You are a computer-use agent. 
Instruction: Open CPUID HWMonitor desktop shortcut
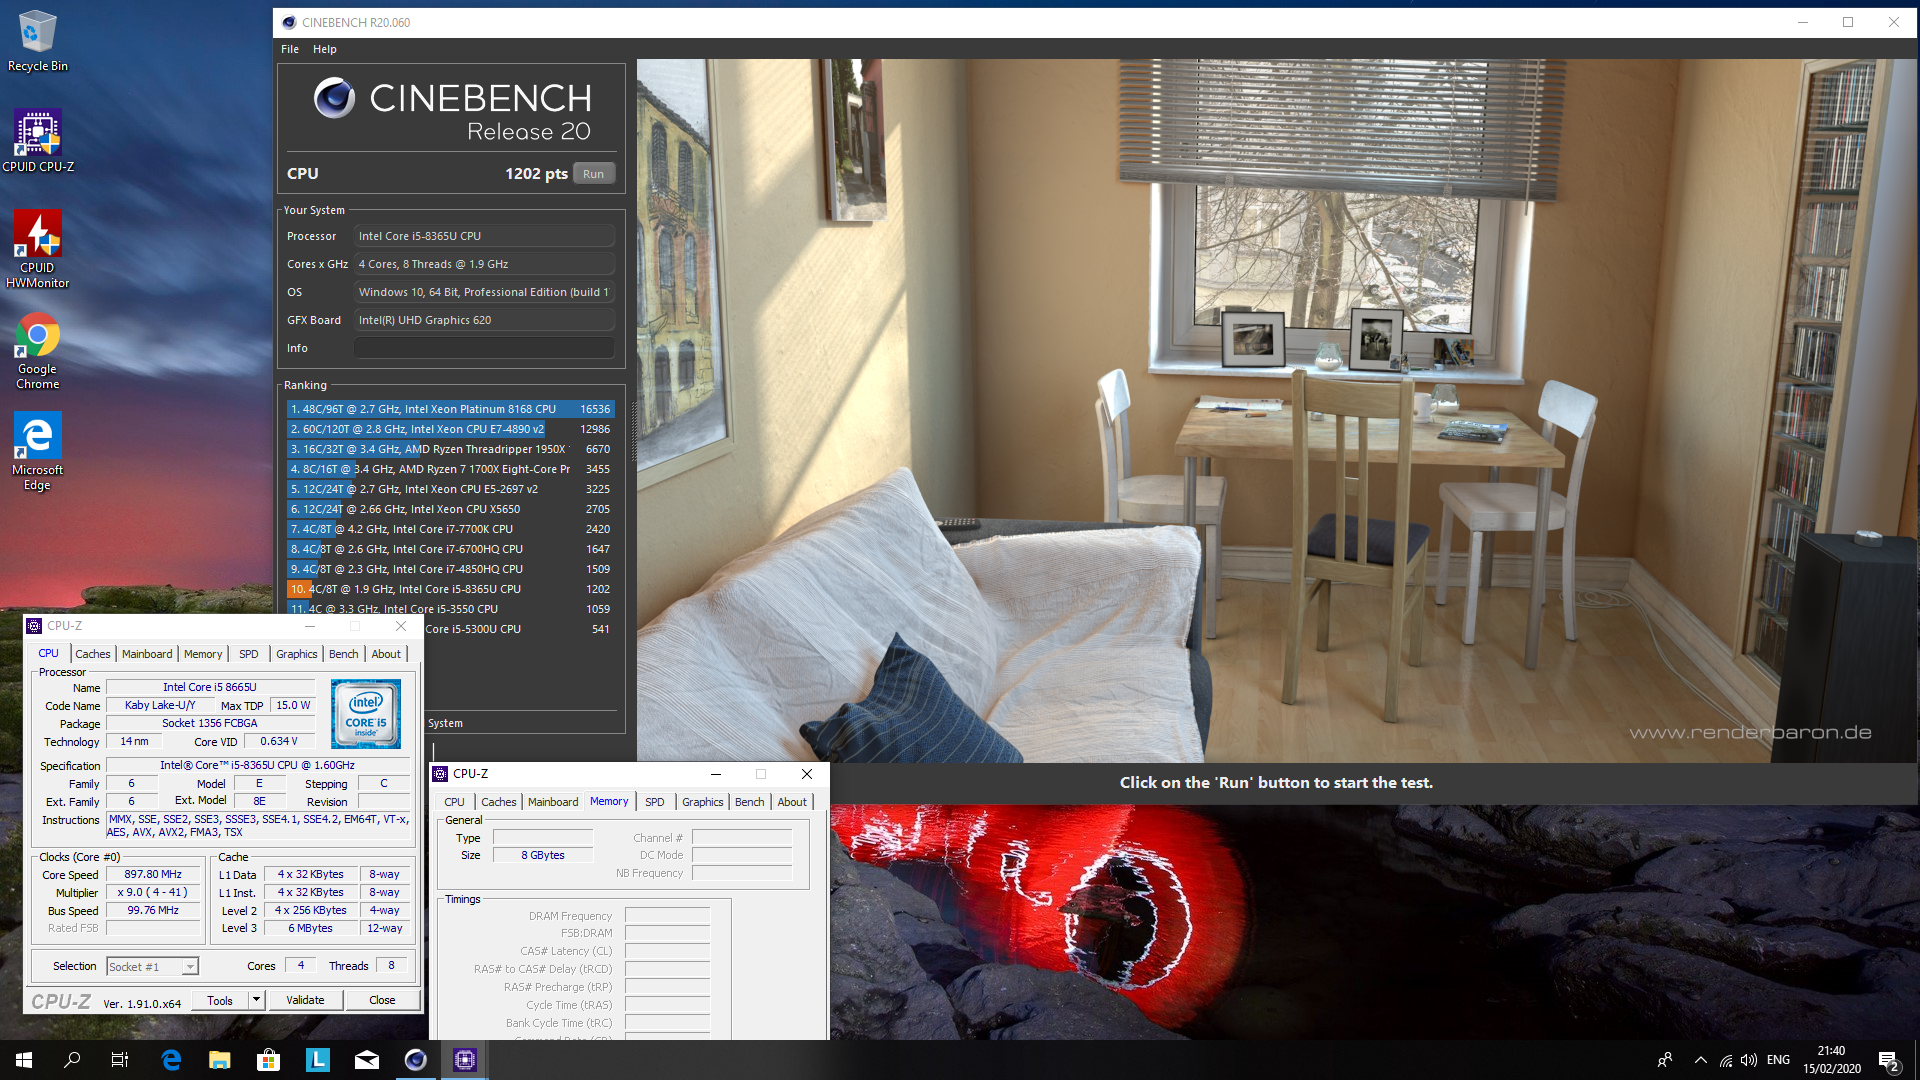[37, 249]
